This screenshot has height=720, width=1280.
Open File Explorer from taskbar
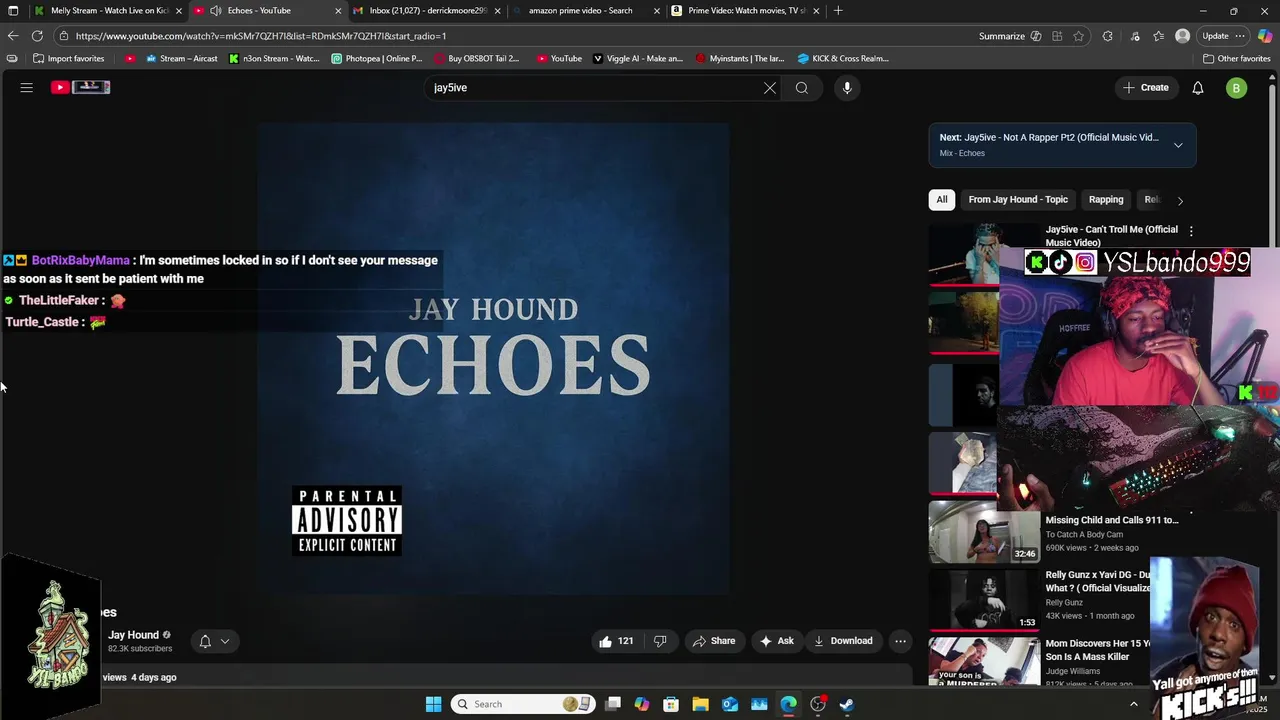[x=700, y=704]
